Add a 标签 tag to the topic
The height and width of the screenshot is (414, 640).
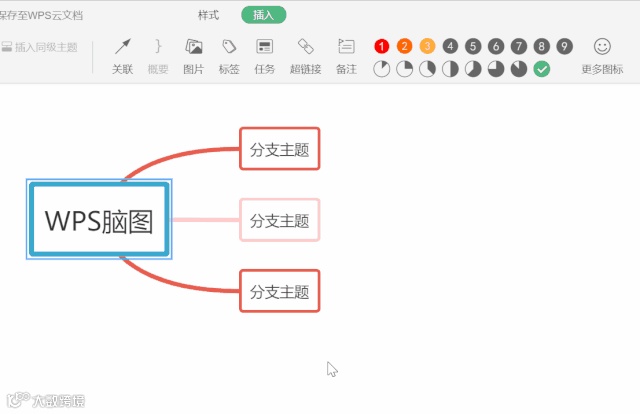tap(229, 56)
